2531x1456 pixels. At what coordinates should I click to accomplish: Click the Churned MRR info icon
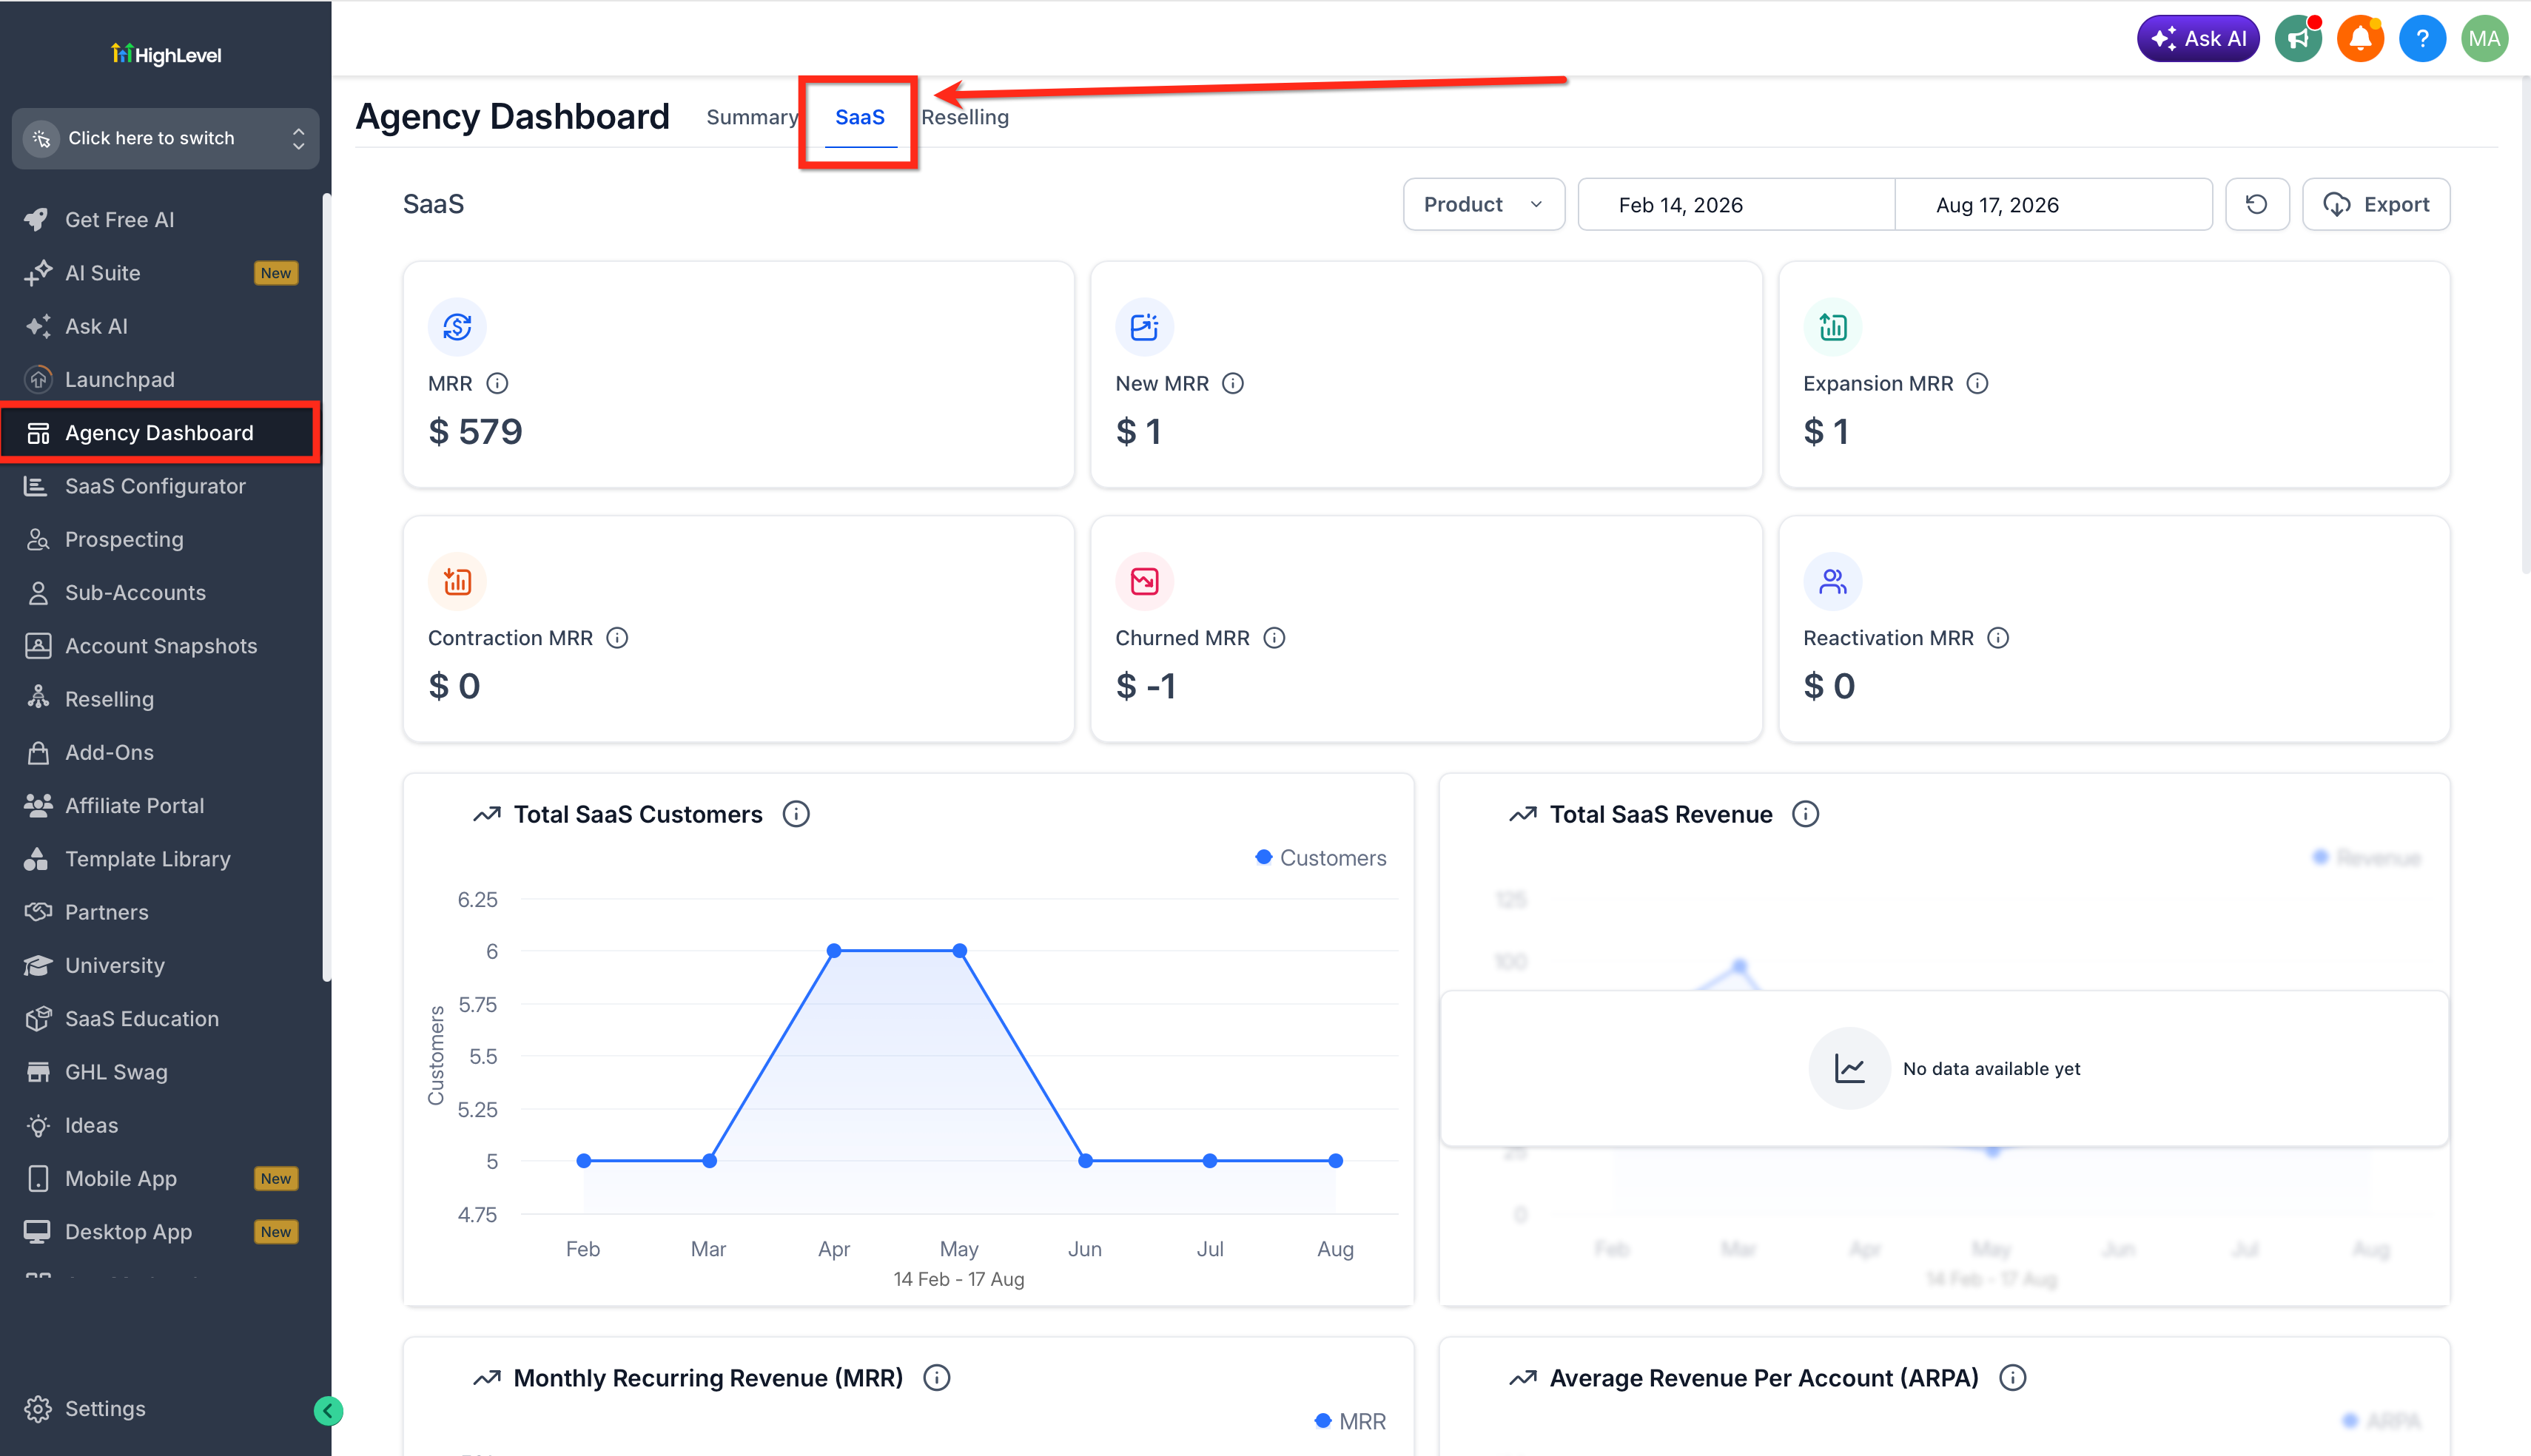point(1274,638)
